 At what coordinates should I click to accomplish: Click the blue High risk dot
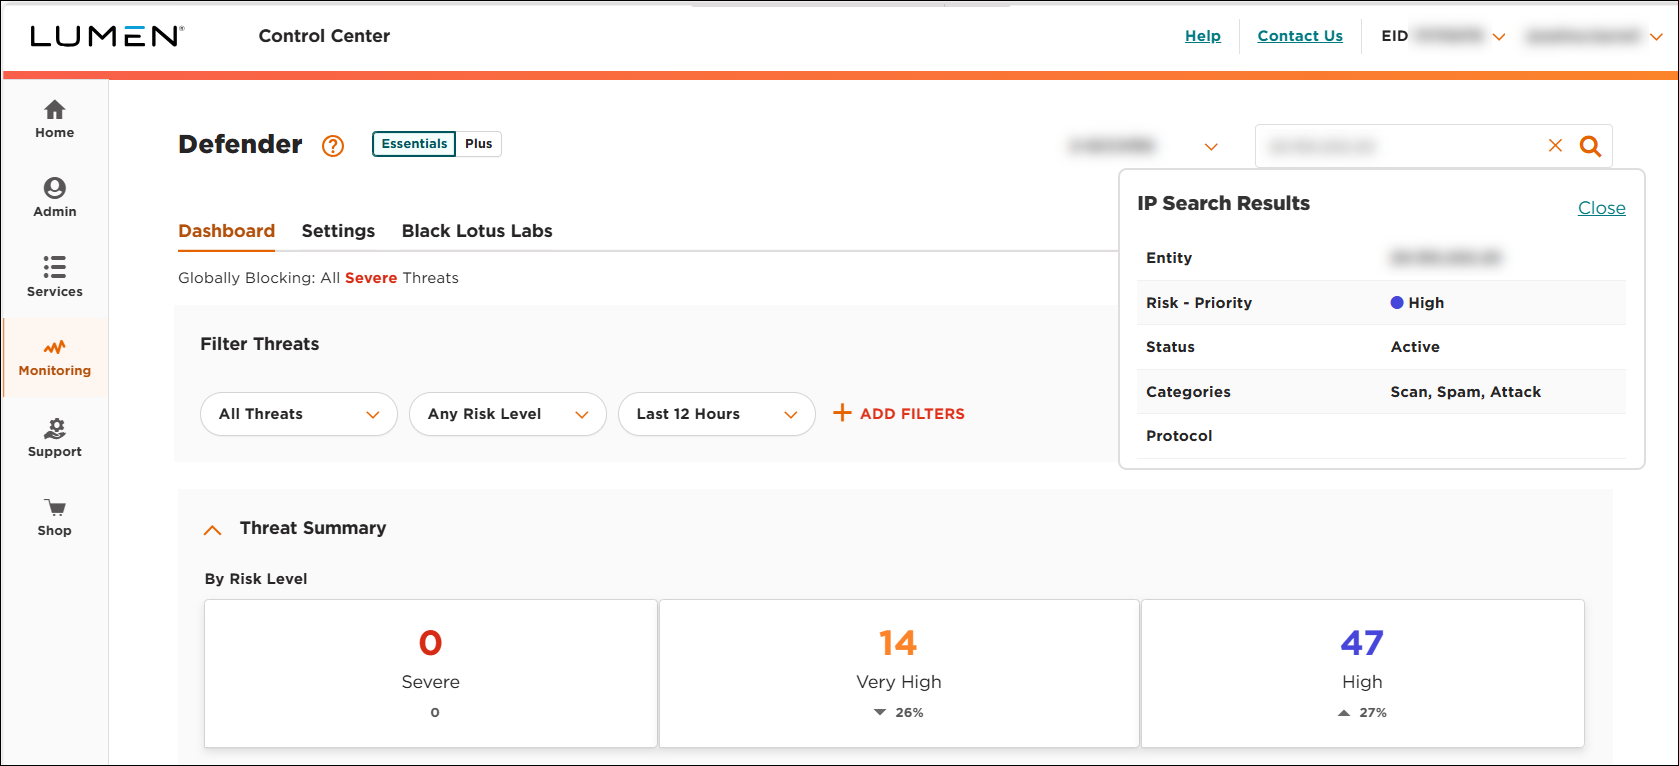pos(1397,302)
